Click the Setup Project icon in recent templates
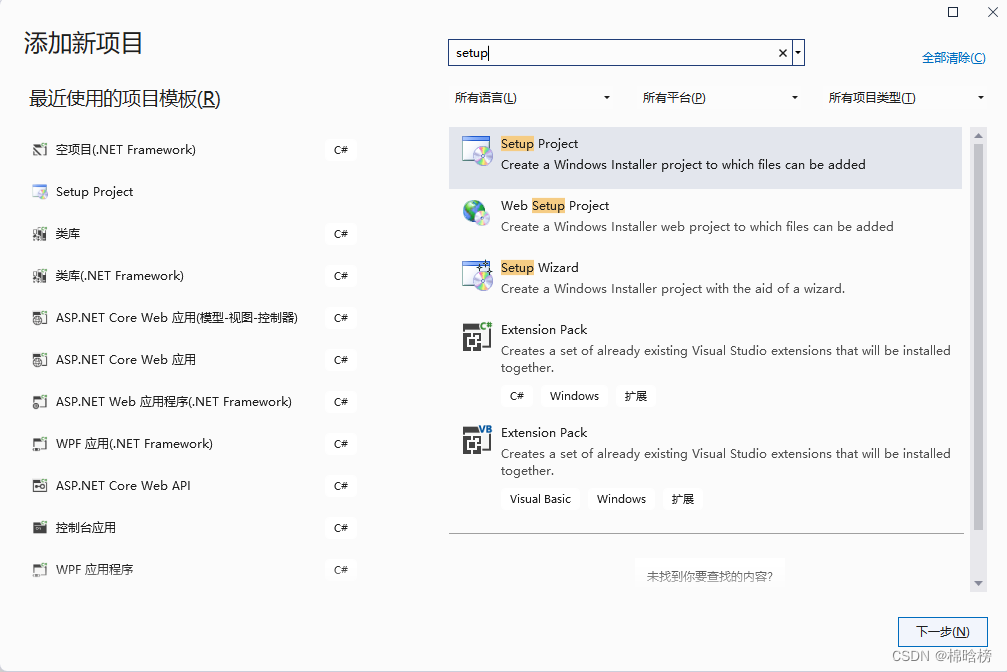Screen dimensions: 1007x672 40,191
